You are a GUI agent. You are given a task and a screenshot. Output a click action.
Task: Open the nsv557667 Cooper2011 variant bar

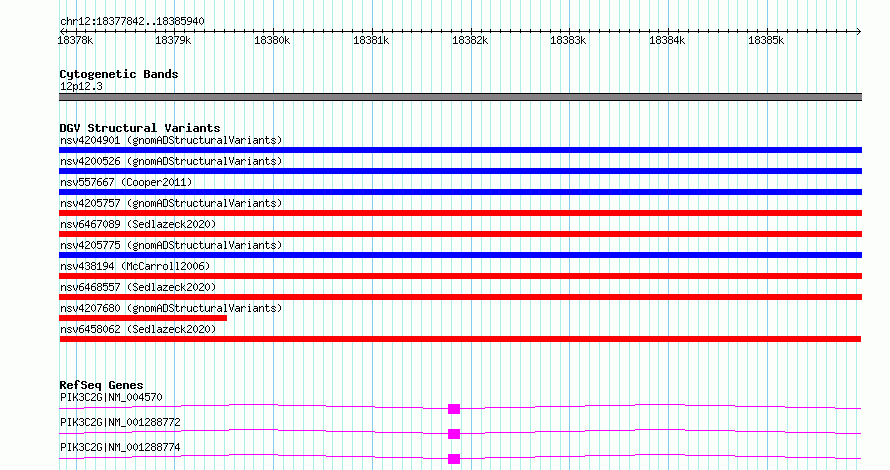[x=460, y=192]
